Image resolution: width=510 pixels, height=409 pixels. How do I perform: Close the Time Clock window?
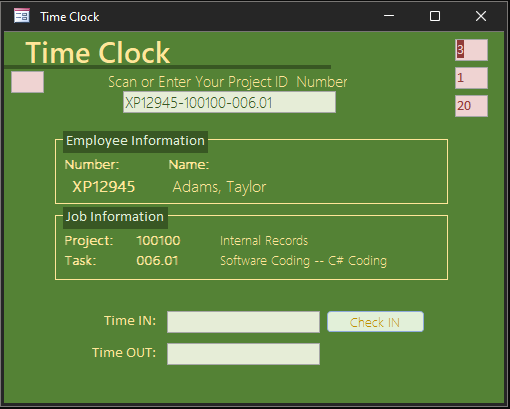click(x=481, y=16)
